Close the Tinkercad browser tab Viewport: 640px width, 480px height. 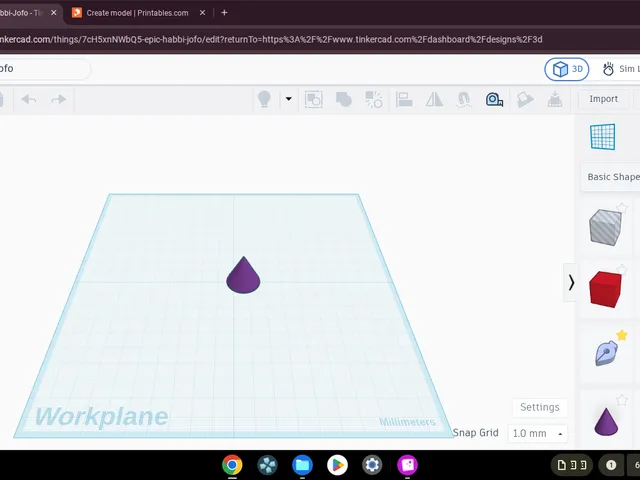[x=53, y=13]
